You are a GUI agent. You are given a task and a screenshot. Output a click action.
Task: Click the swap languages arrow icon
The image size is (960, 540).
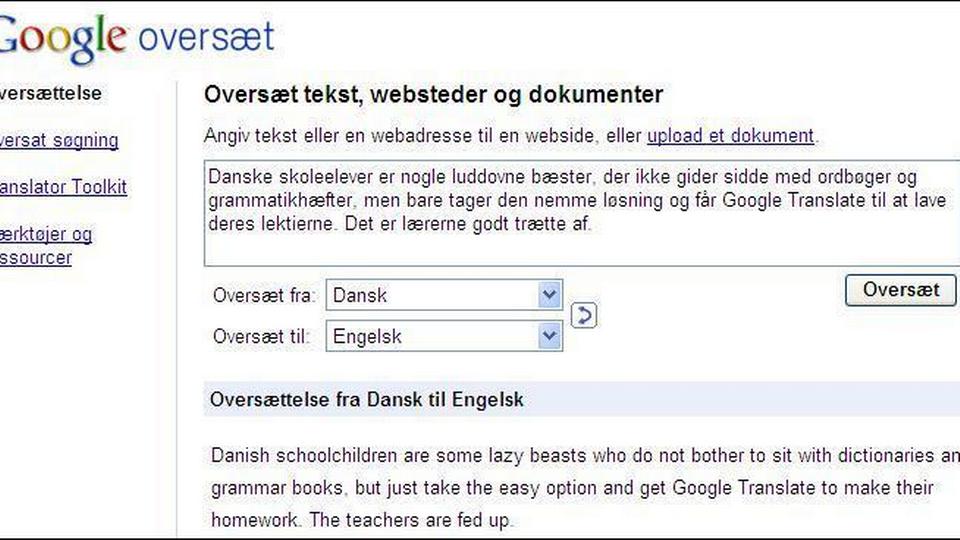[584, 316]
